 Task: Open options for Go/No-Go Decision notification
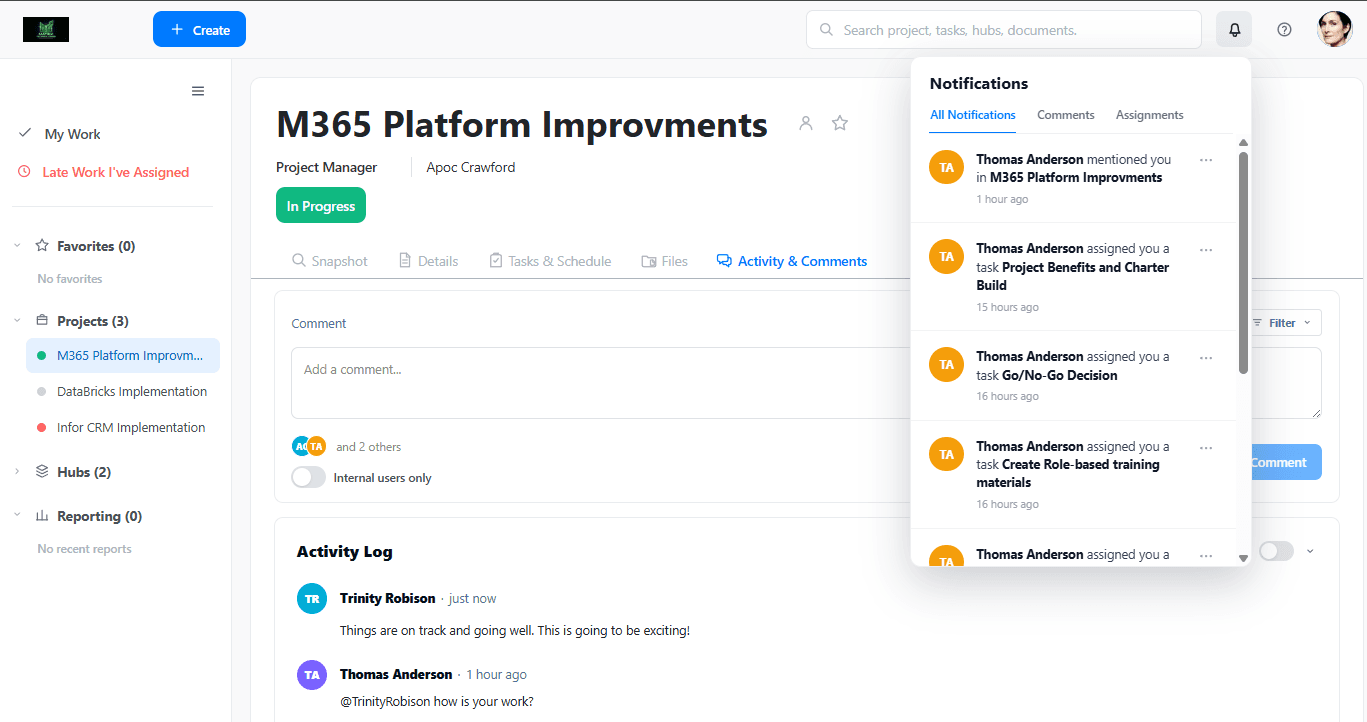point(1206,358)
